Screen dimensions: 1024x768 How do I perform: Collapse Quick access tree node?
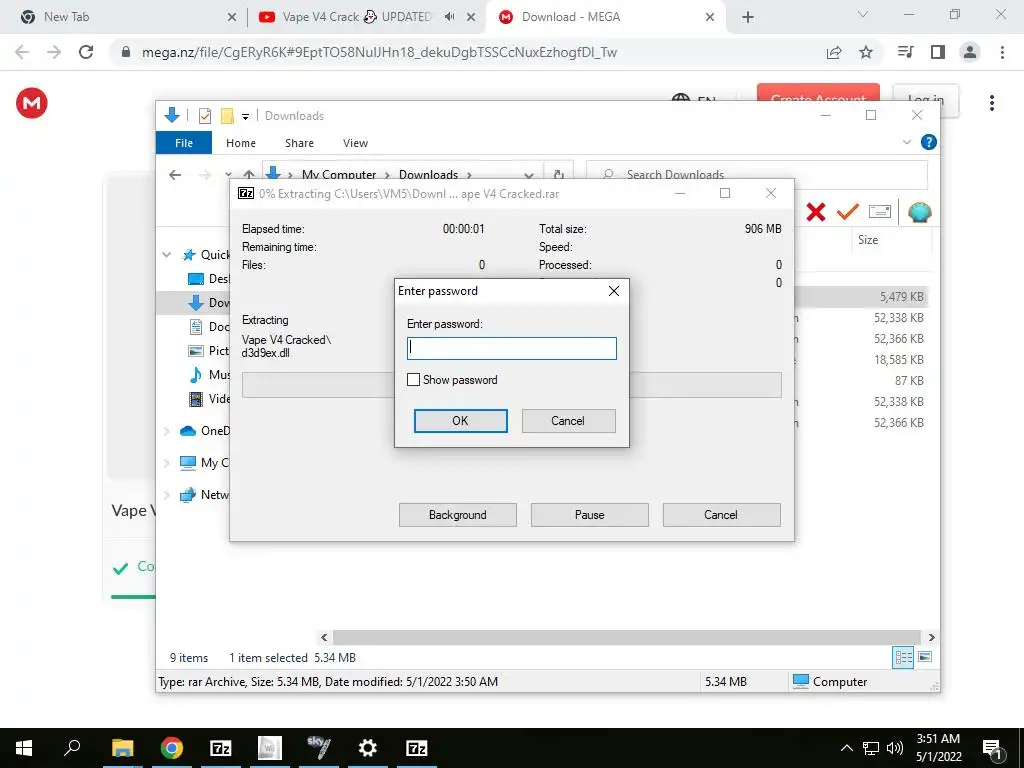click(167, 255)
